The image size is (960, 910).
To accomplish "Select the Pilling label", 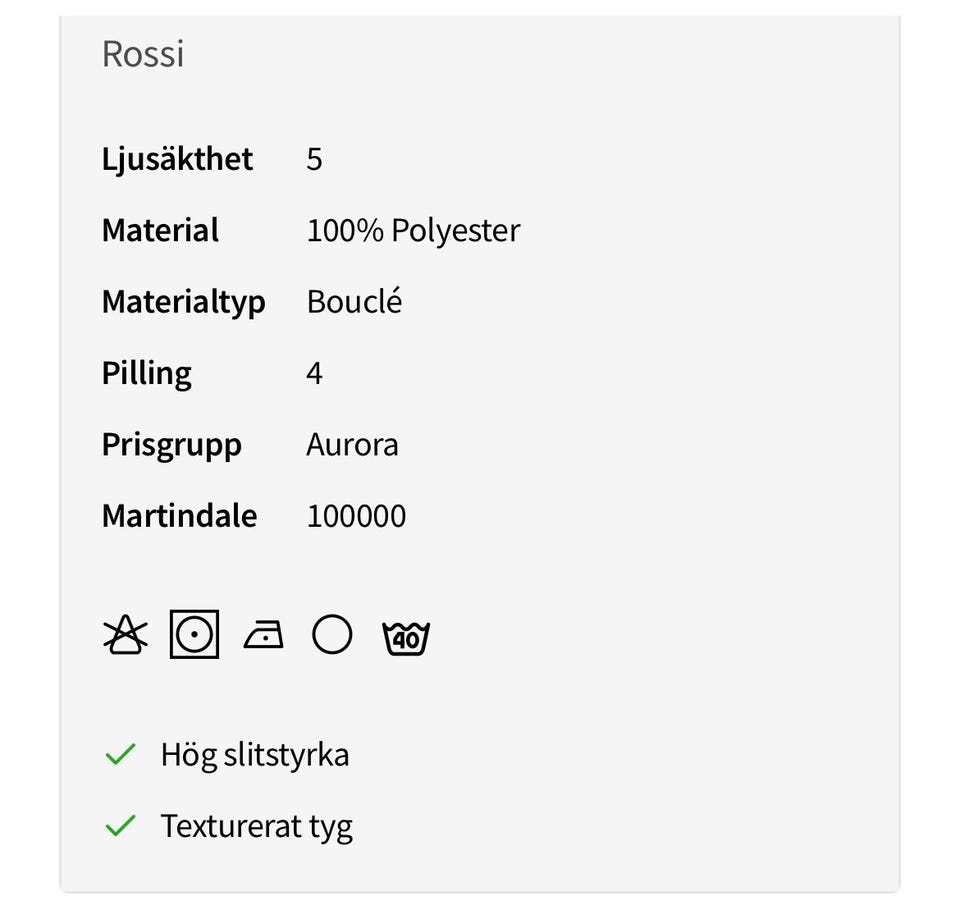I will (x=147, y=373).
